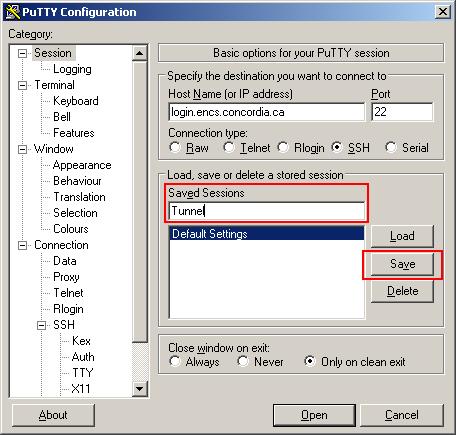Save the Tunnel session
Viewport: 456px width, 435px height.
coord(402,264)
